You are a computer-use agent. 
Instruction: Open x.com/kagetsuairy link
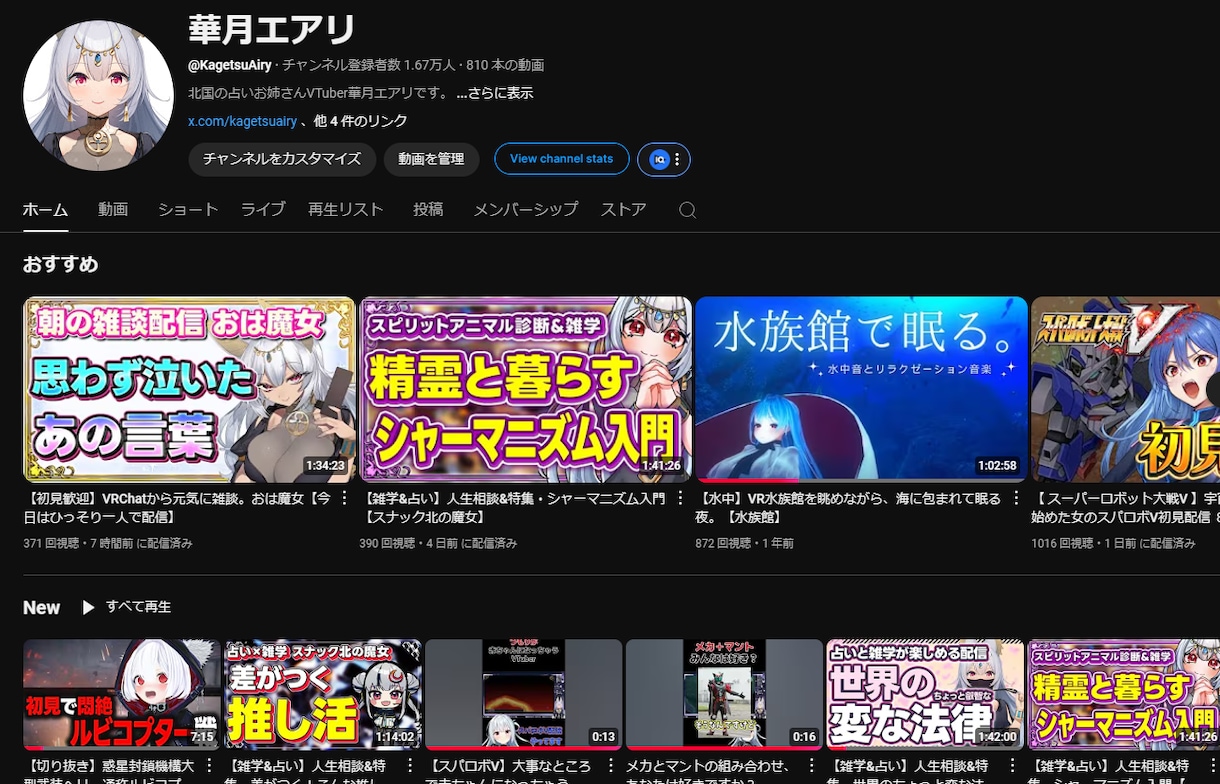pos(242,121)
